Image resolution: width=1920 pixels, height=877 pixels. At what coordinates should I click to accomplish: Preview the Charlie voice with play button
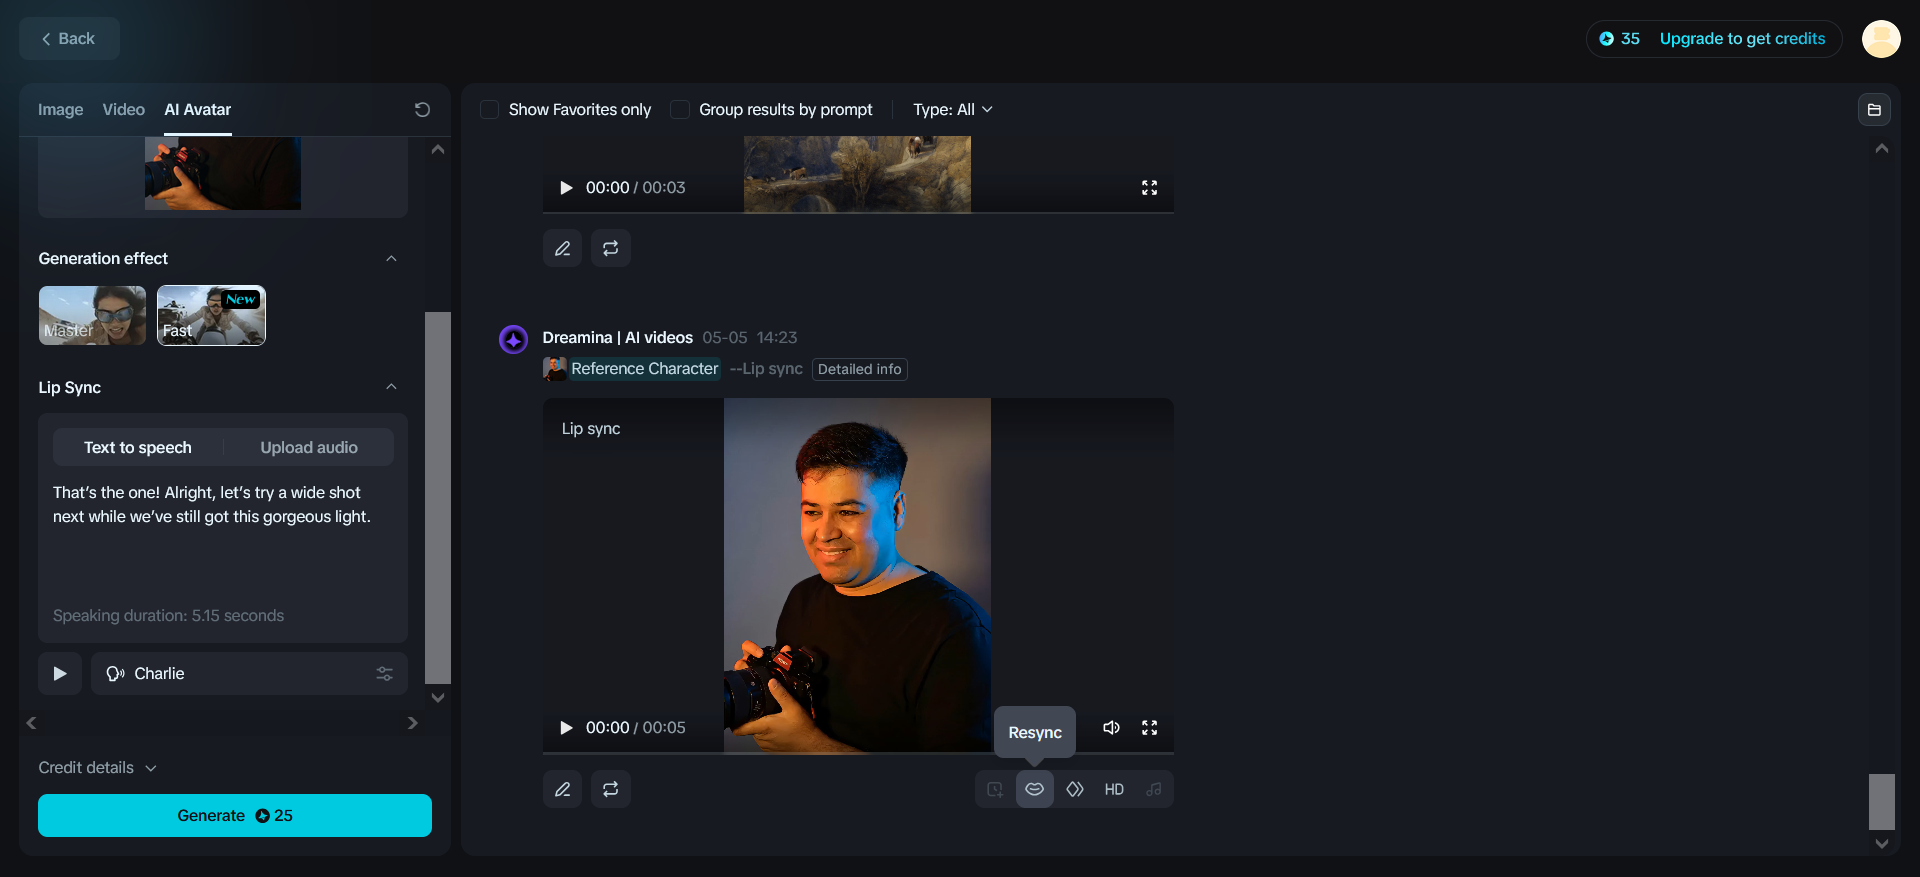pos(60,674)
